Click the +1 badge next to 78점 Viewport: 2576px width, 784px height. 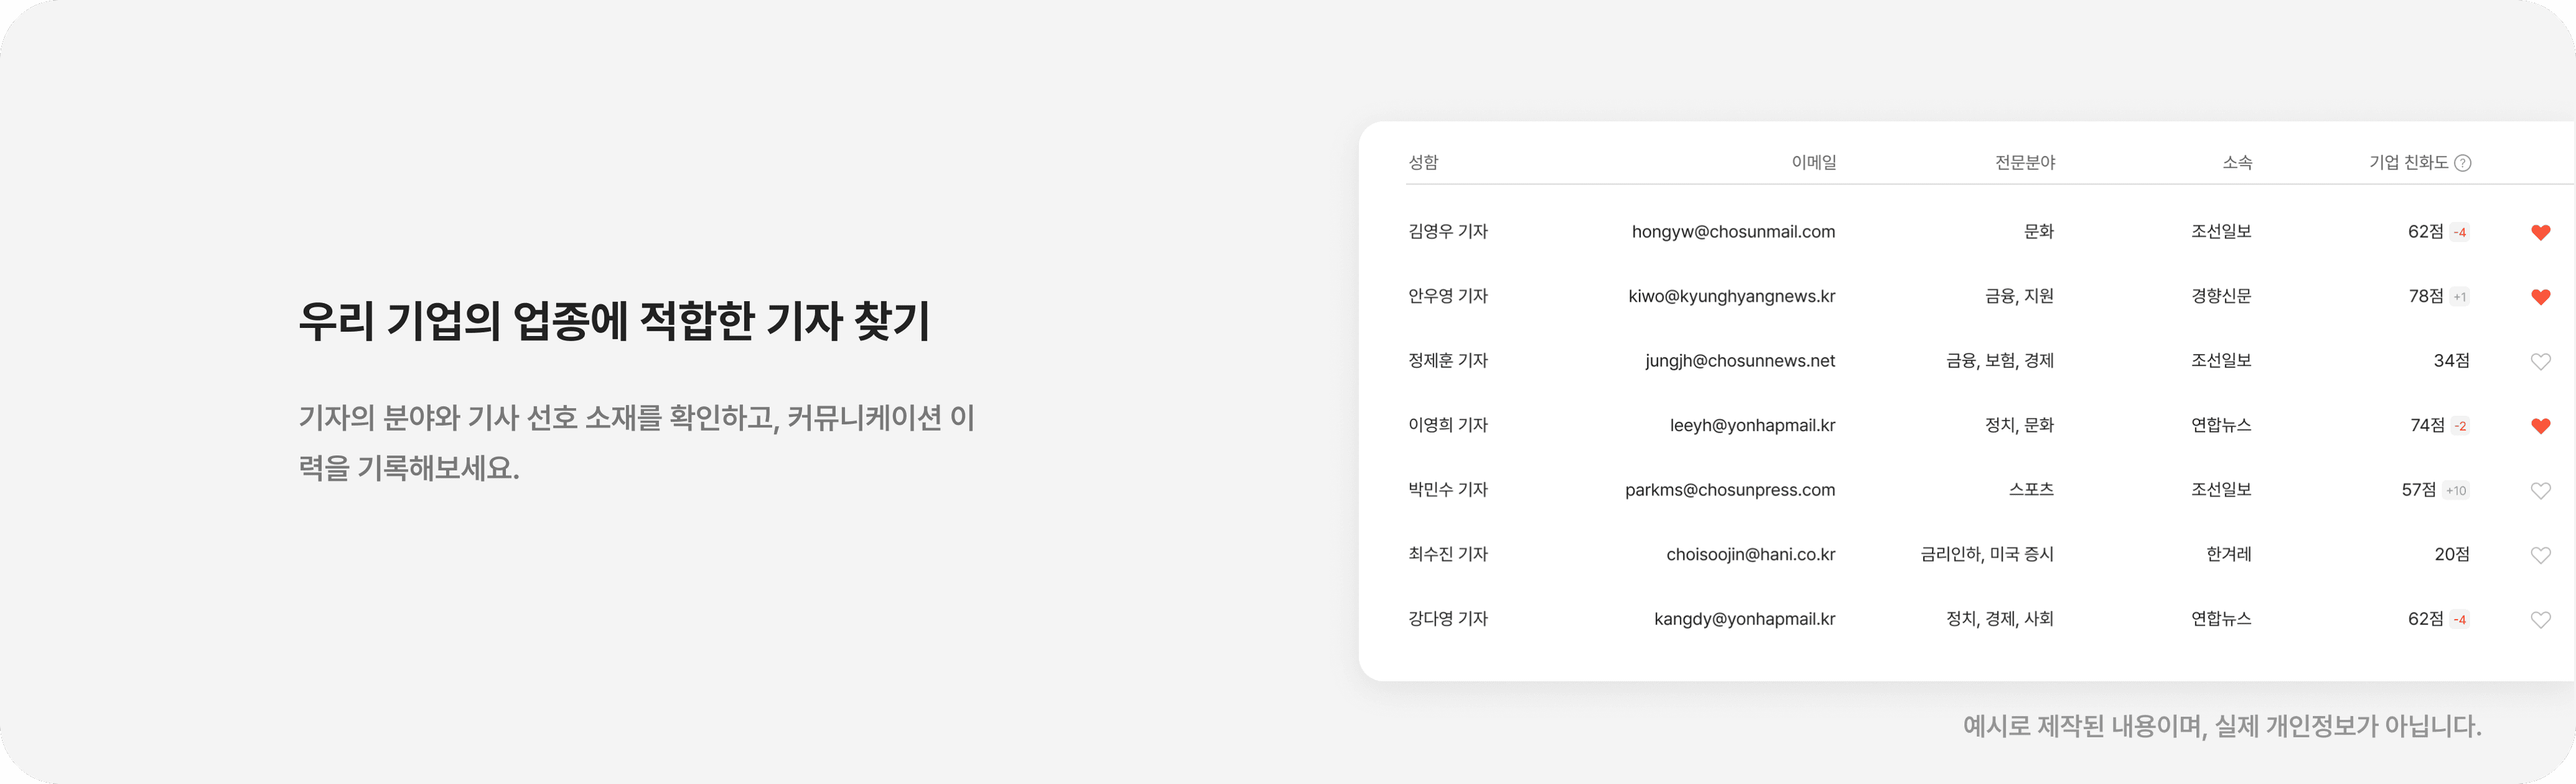(2459, 297)
